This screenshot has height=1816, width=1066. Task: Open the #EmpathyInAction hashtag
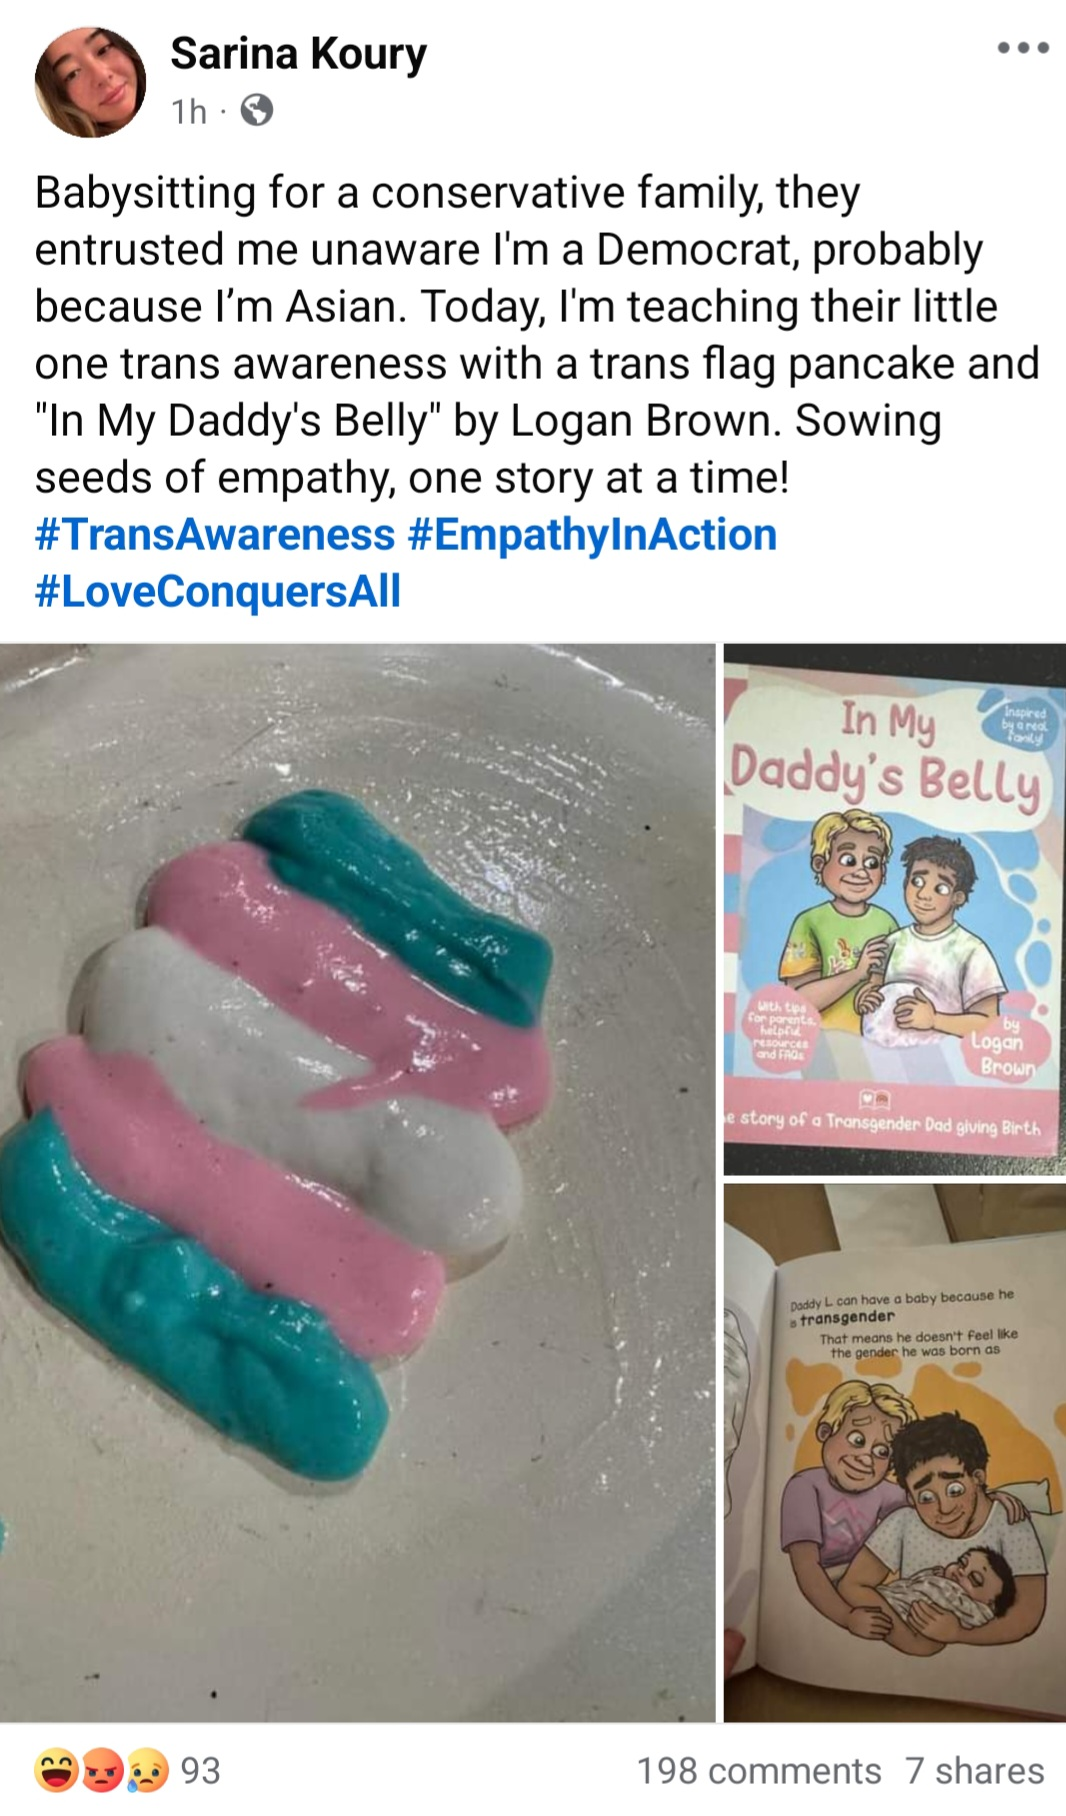point(592,535)
